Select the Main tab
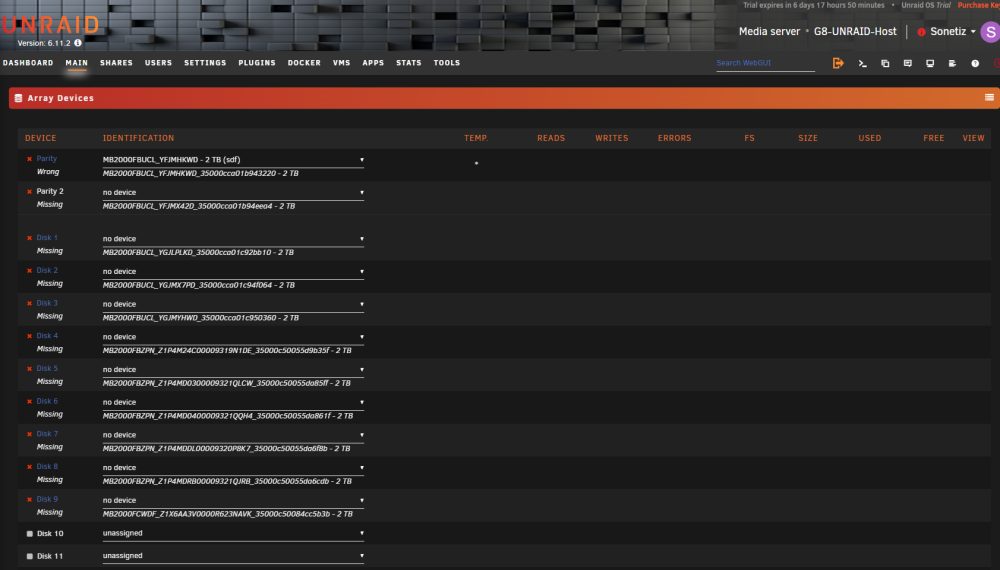This screenshot has height=570, width=1000. click(77, 63)
